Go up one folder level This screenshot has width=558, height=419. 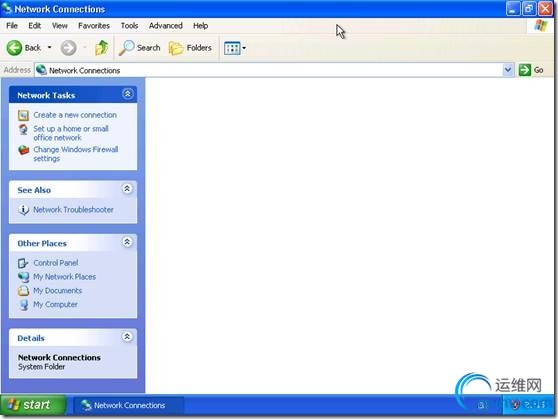101,48
